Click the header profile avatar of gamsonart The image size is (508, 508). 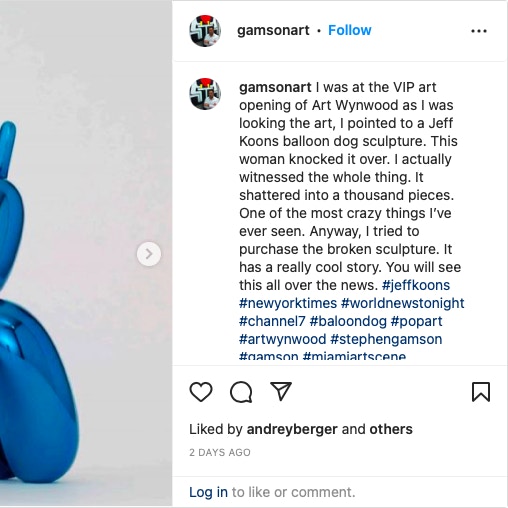tap(205, 31)
